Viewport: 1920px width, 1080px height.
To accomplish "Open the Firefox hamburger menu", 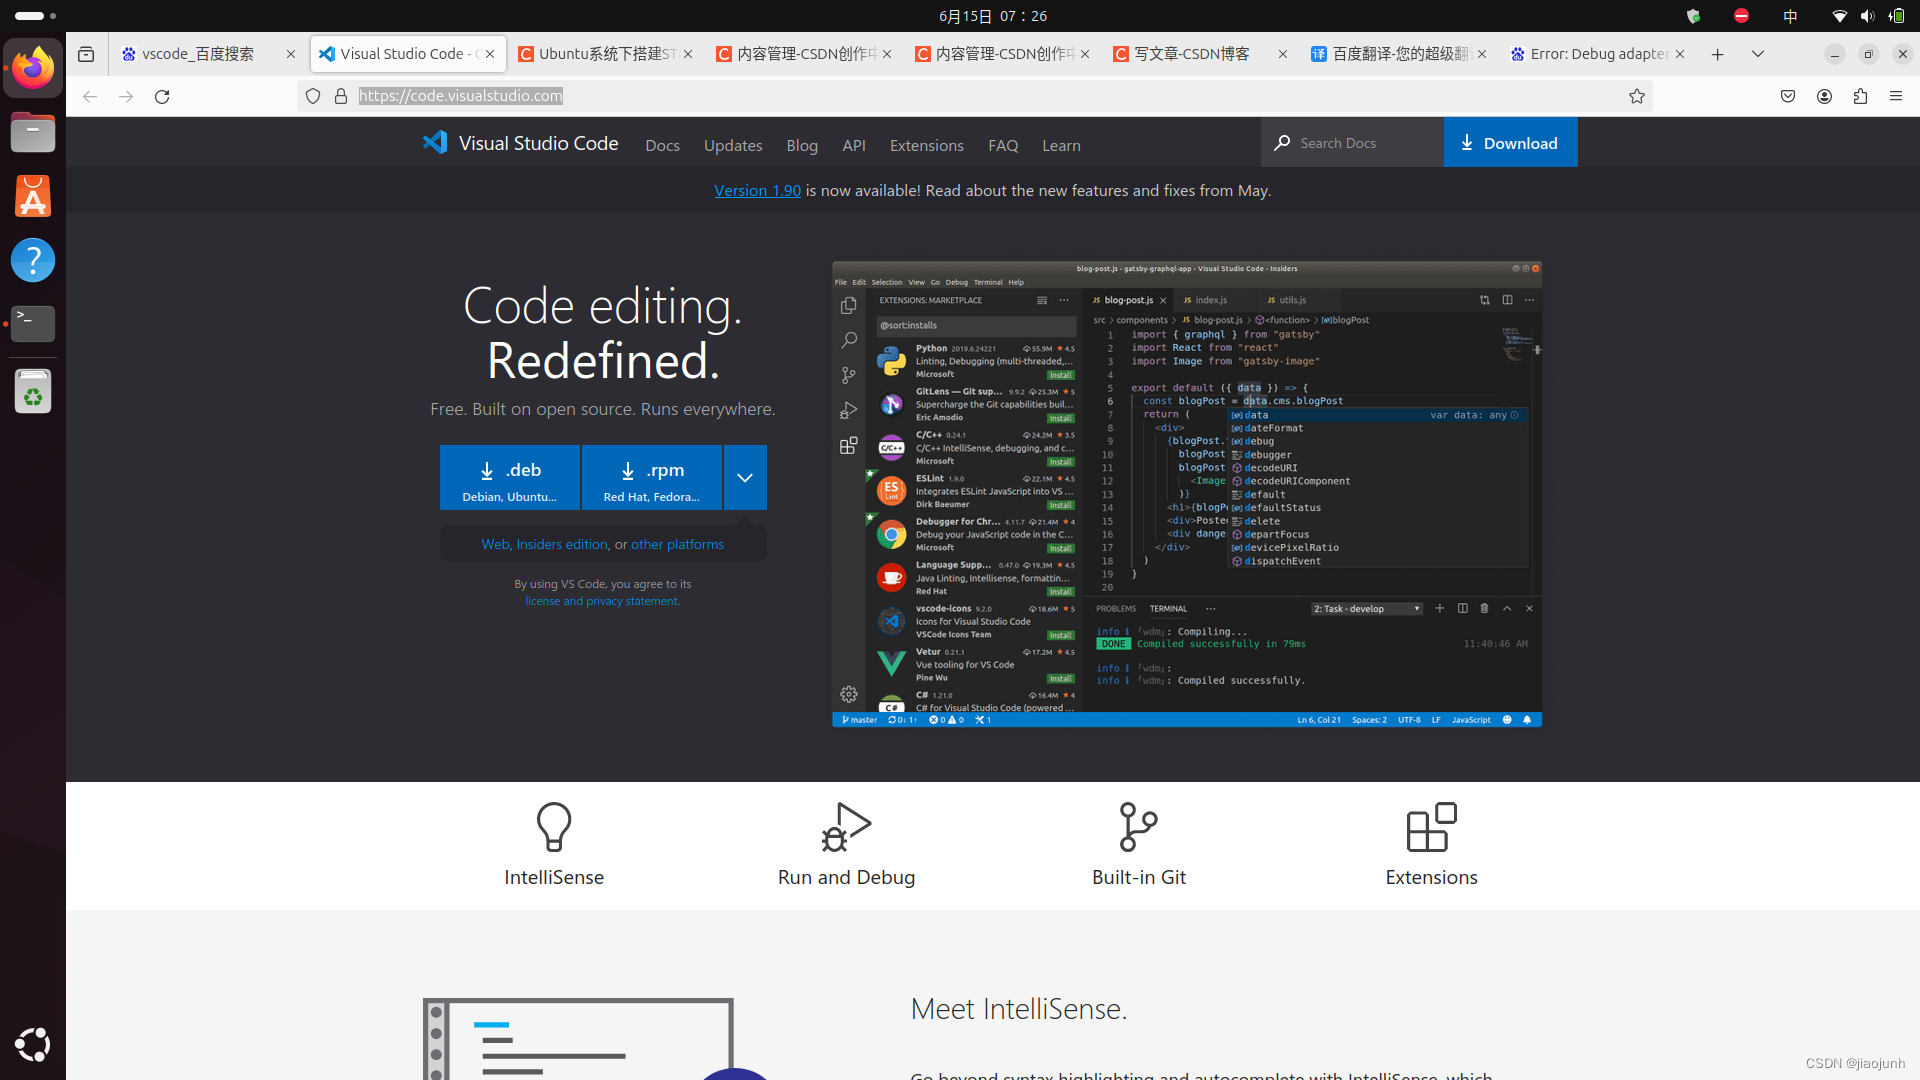I will 1896,96.
